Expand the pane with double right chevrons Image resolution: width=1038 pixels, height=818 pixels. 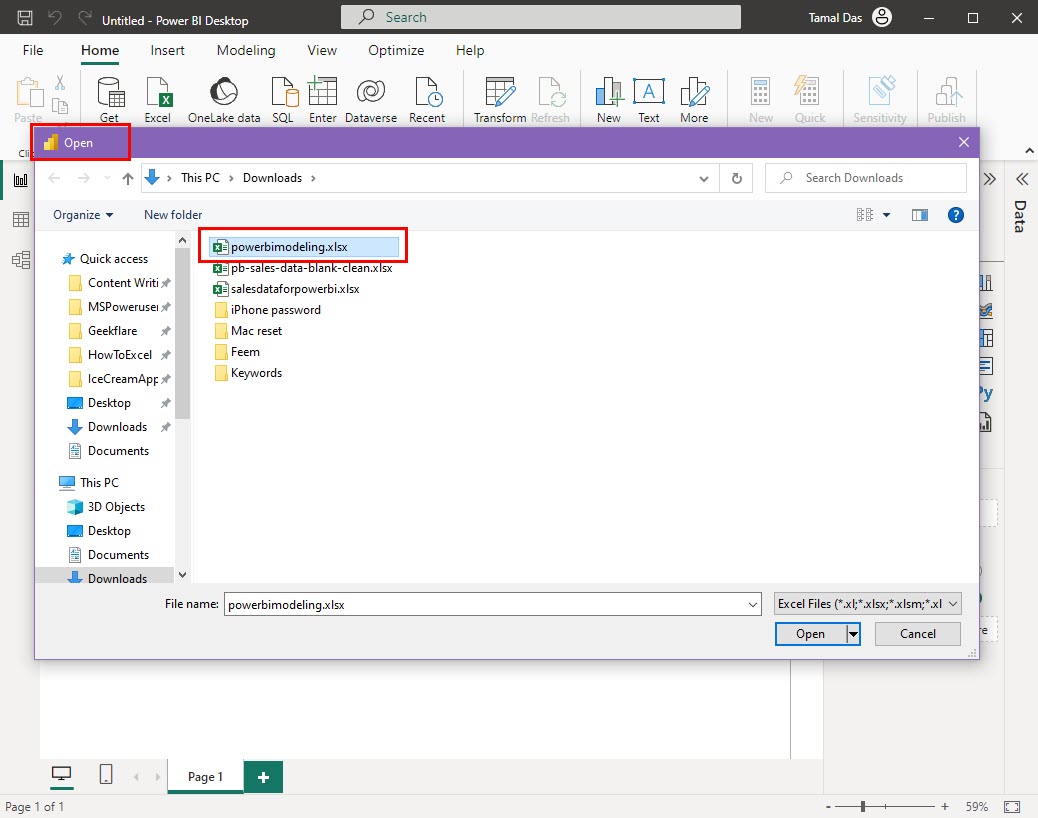click(990, 179)
